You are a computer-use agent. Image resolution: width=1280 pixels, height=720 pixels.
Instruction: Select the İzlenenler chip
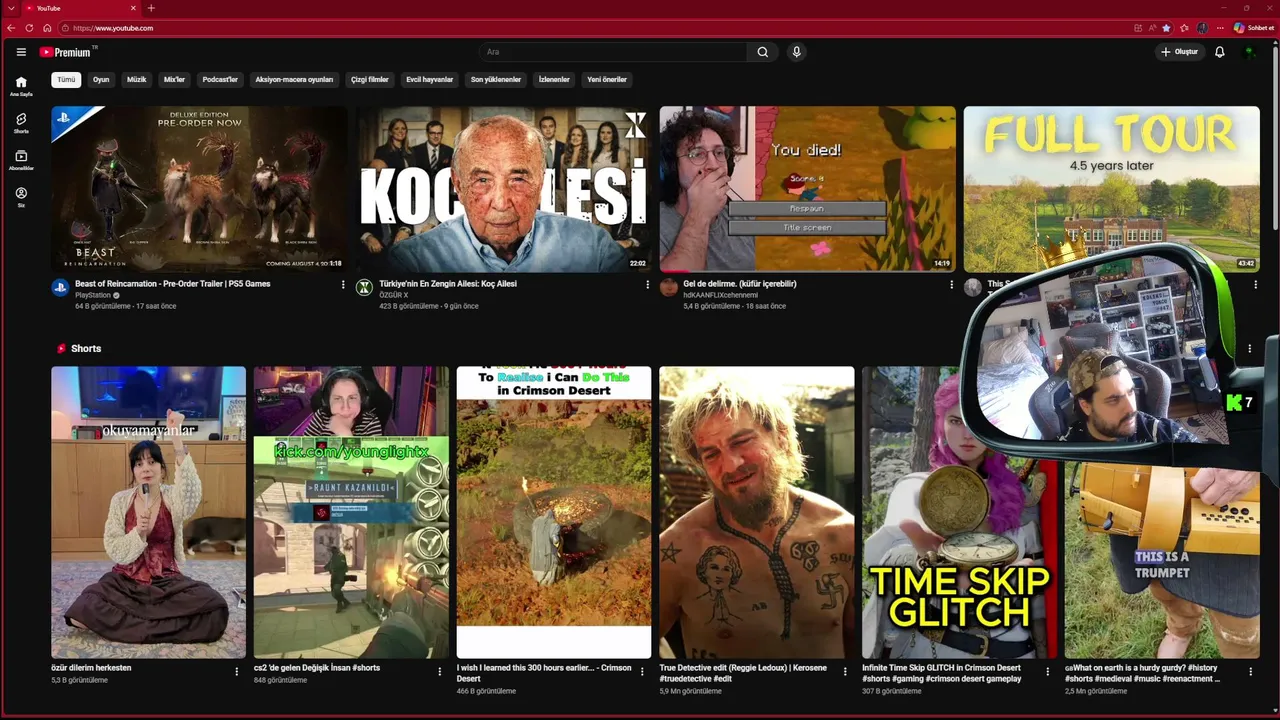coord(554,80)
